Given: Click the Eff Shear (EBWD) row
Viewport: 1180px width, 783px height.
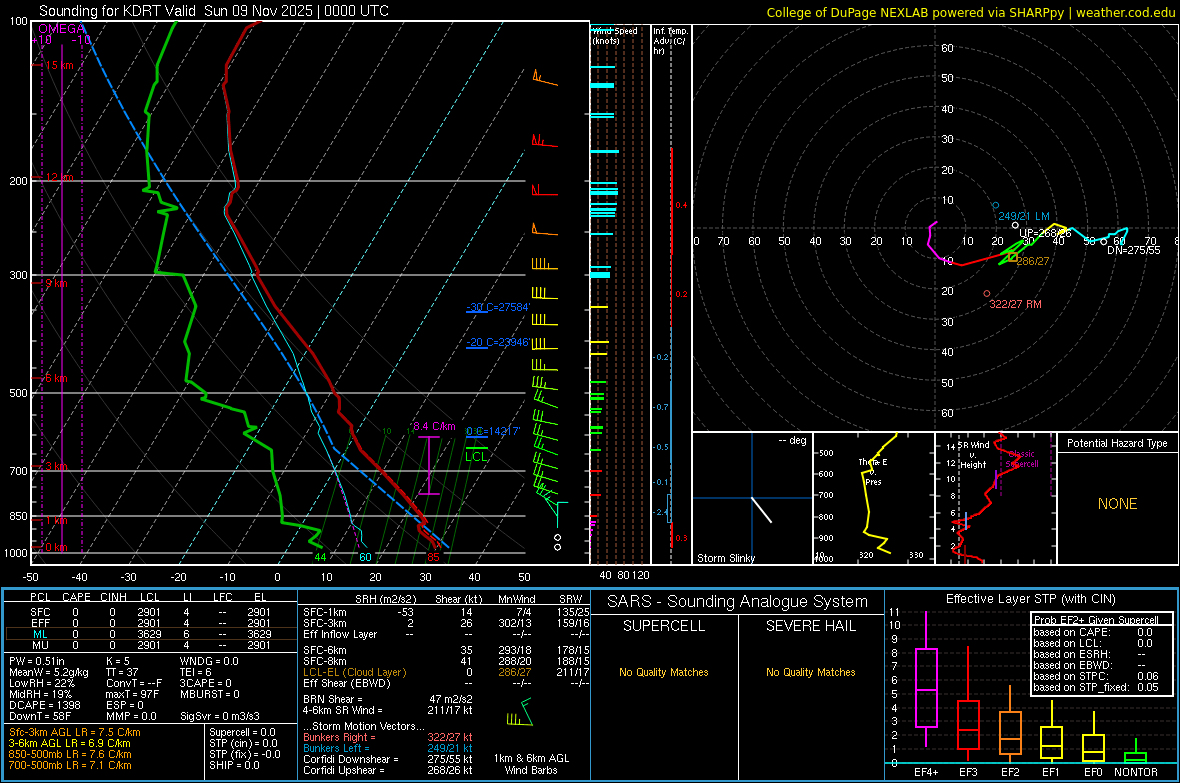Looking at the screenshot, I should tap(446, 683).
